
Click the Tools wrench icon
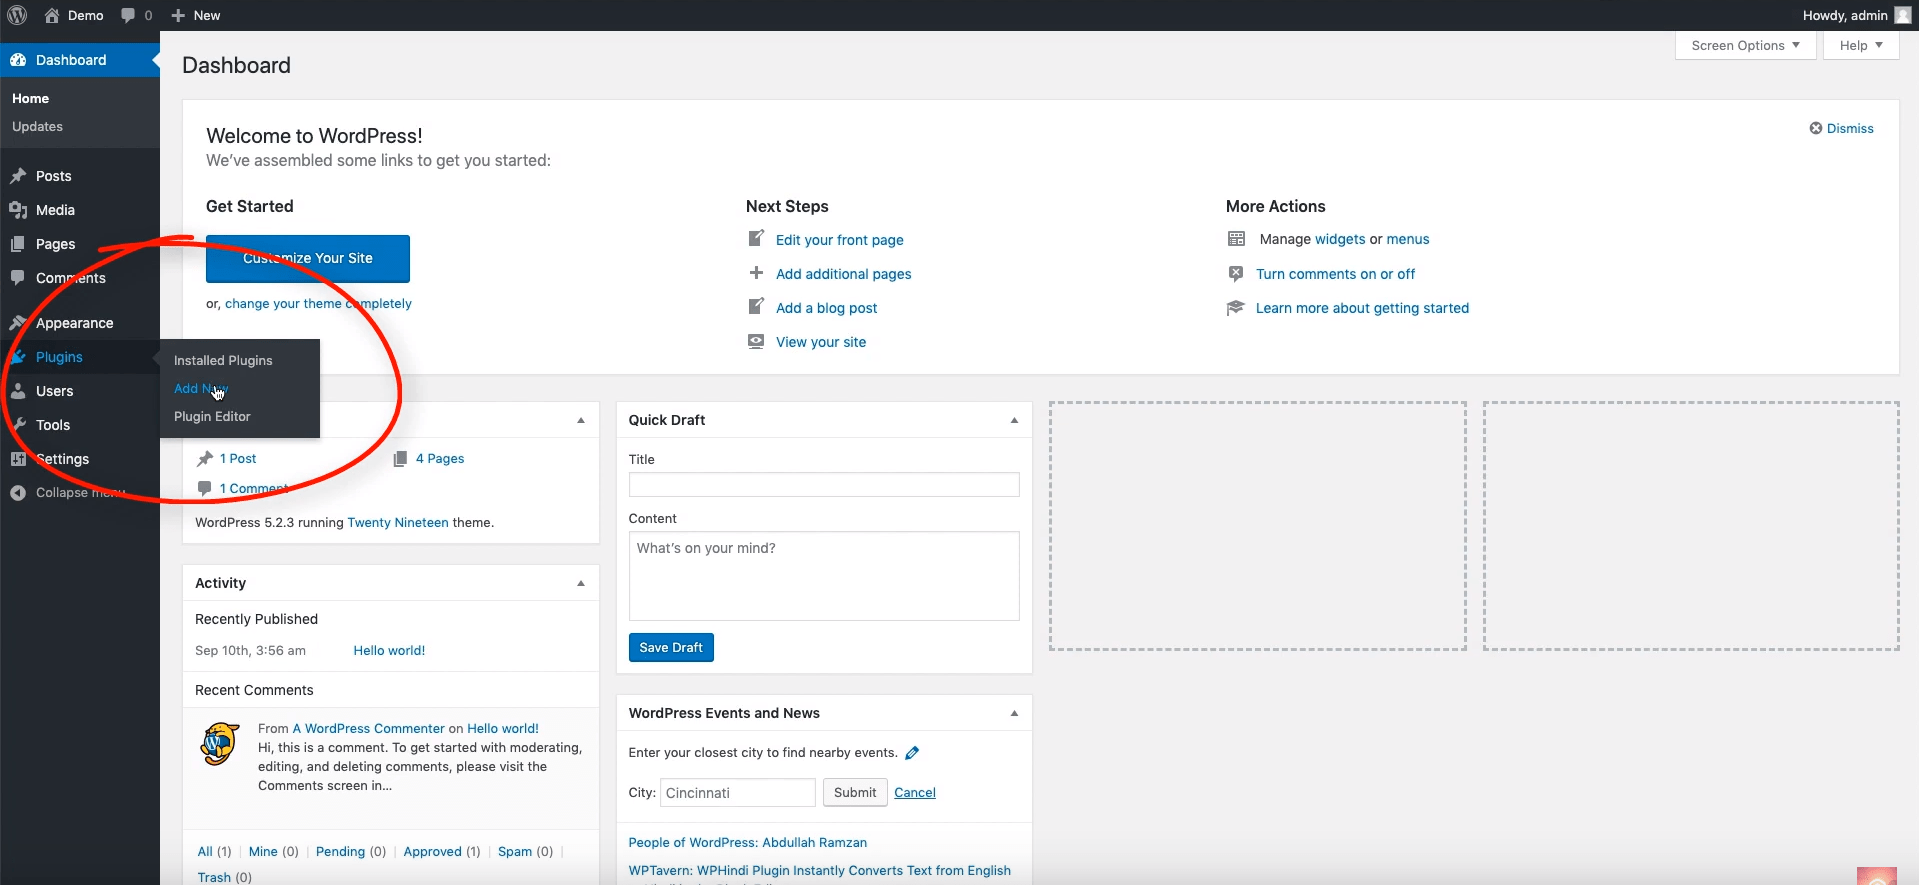point(18,425)
